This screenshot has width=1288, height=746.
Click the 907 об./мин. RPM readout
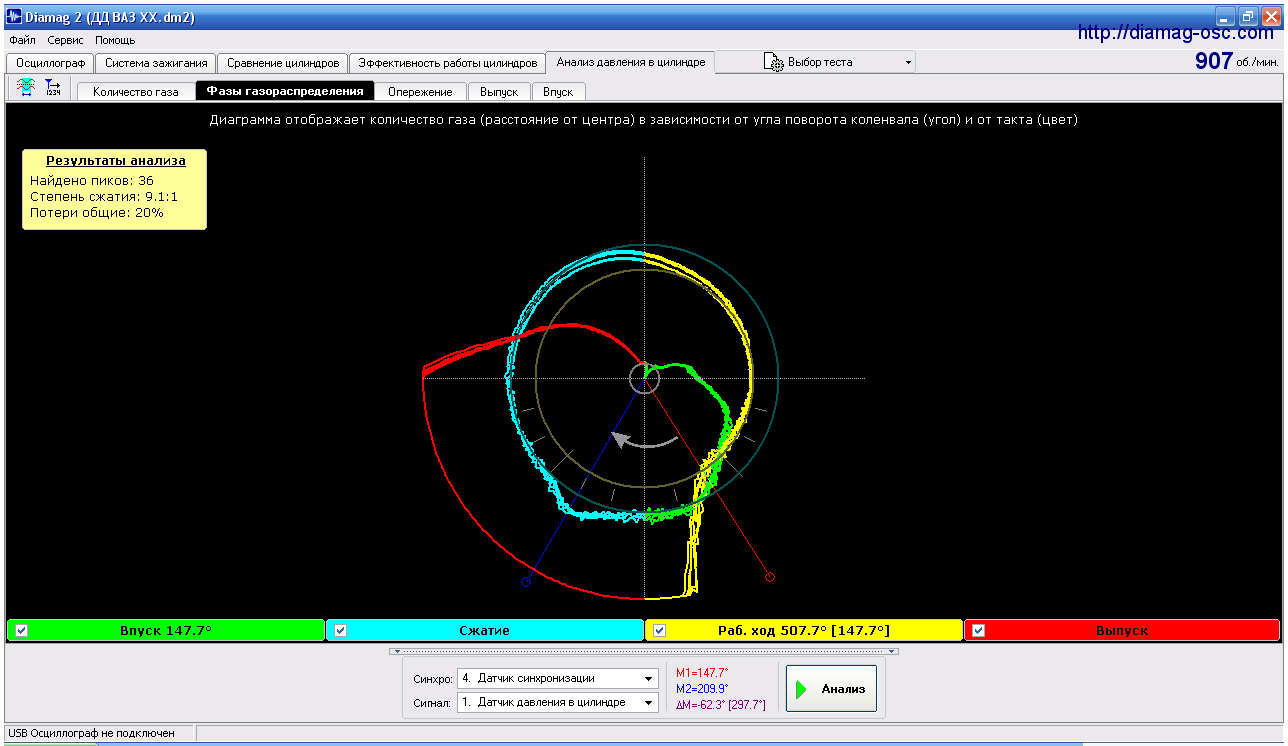click(1237, 61)
